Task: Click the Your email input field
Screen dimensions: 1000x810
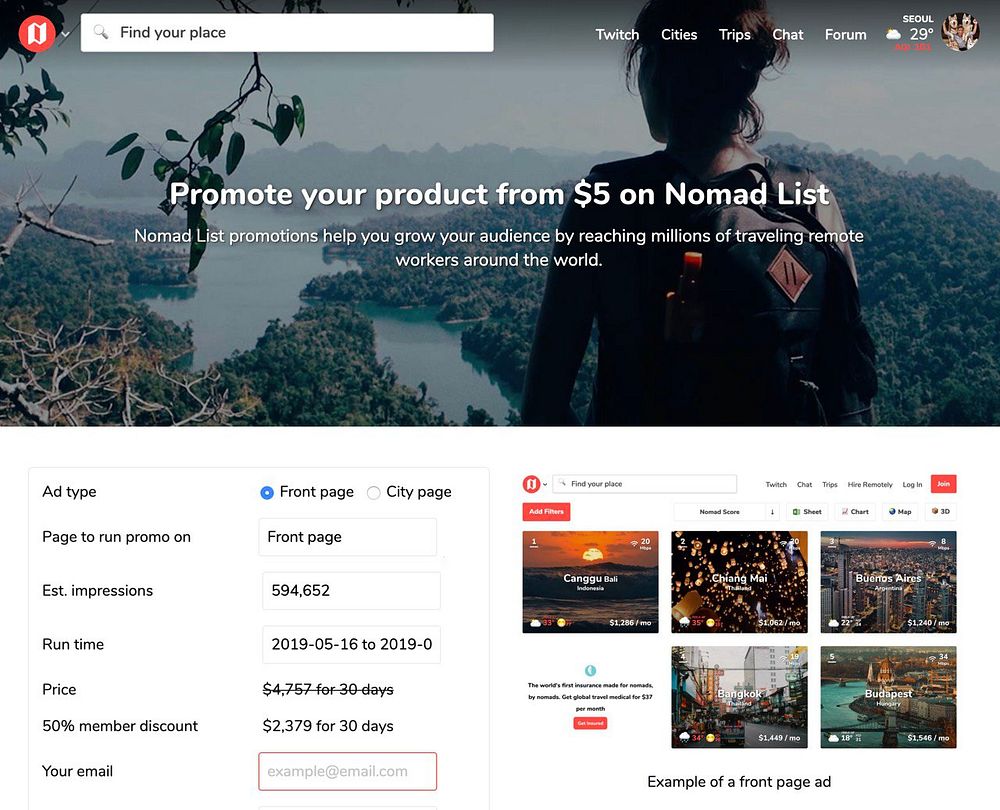Action: click(348, 771)
